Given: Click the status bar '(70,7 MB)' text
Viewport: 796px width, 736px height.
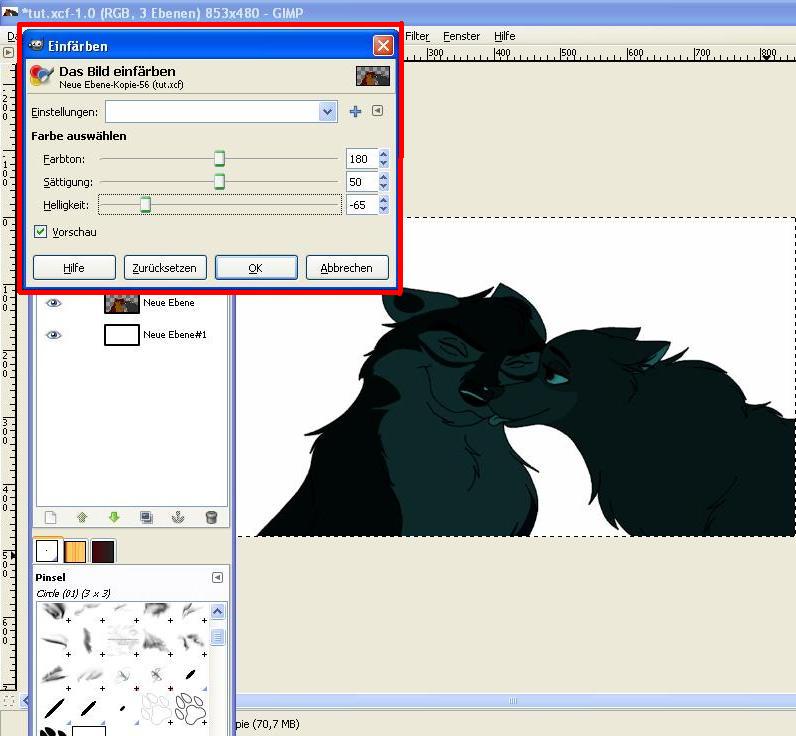Looking at the screenshot, I should pyautogui.click(x=275, y=724).
